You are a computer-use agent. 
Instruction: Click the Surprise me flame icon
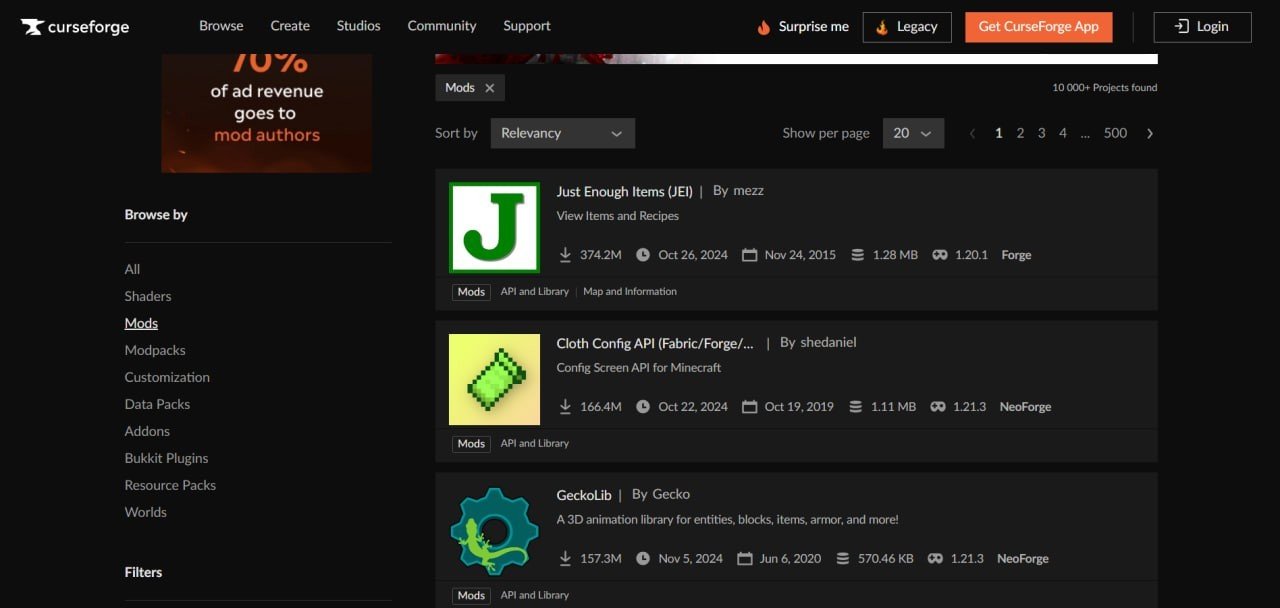pyautogui.click(x=764, y=27)
